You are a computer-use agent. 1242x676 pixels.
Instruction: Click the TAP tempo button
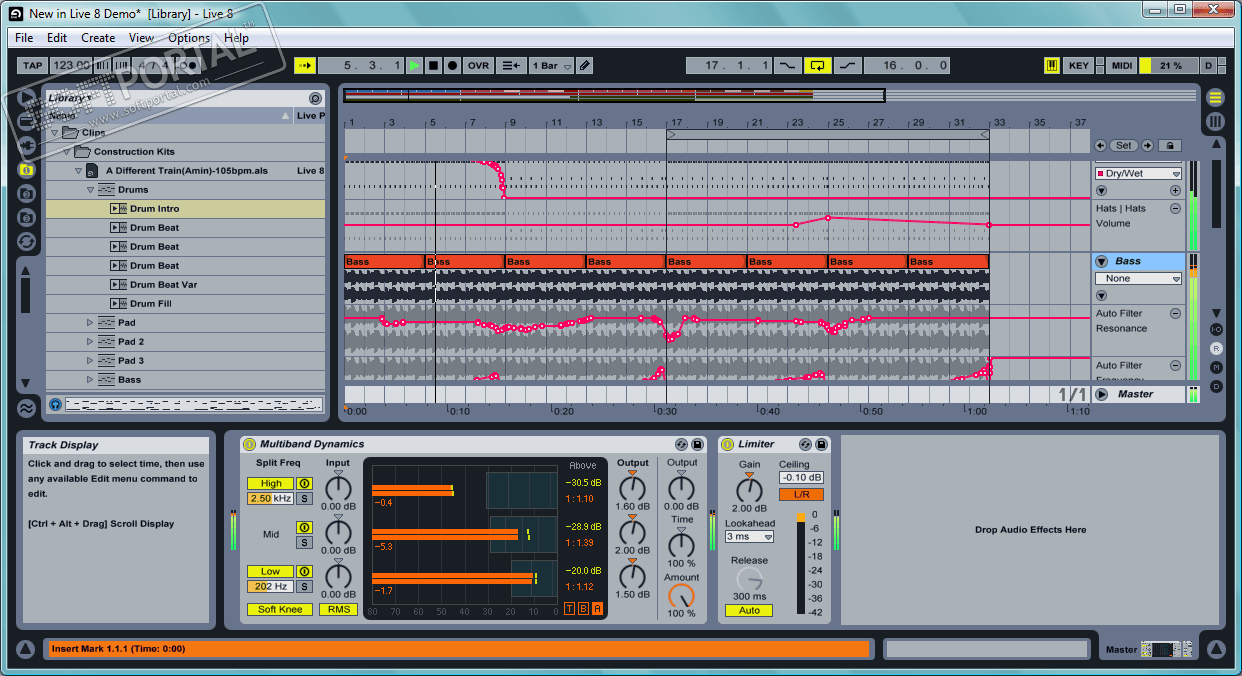(x=32, y=65)
